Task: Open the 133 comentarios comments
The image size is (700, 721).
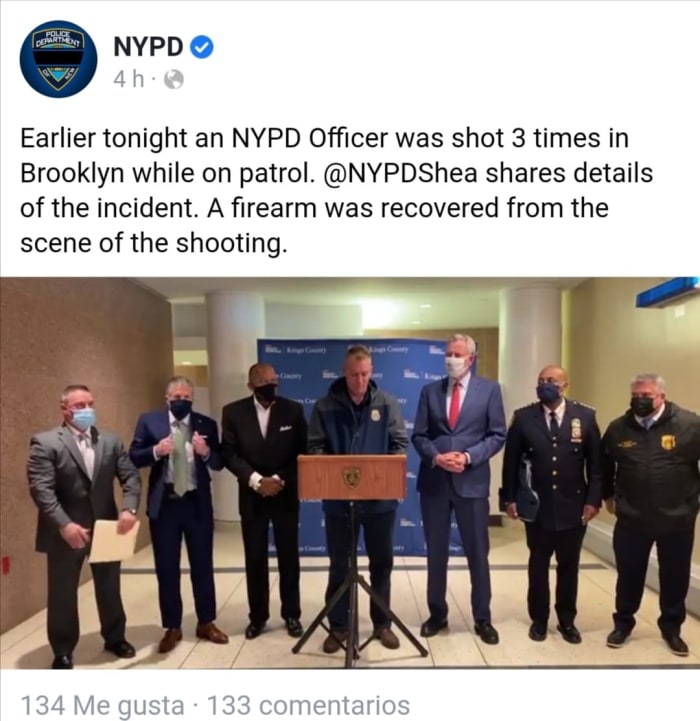Action: coord(309,705)
